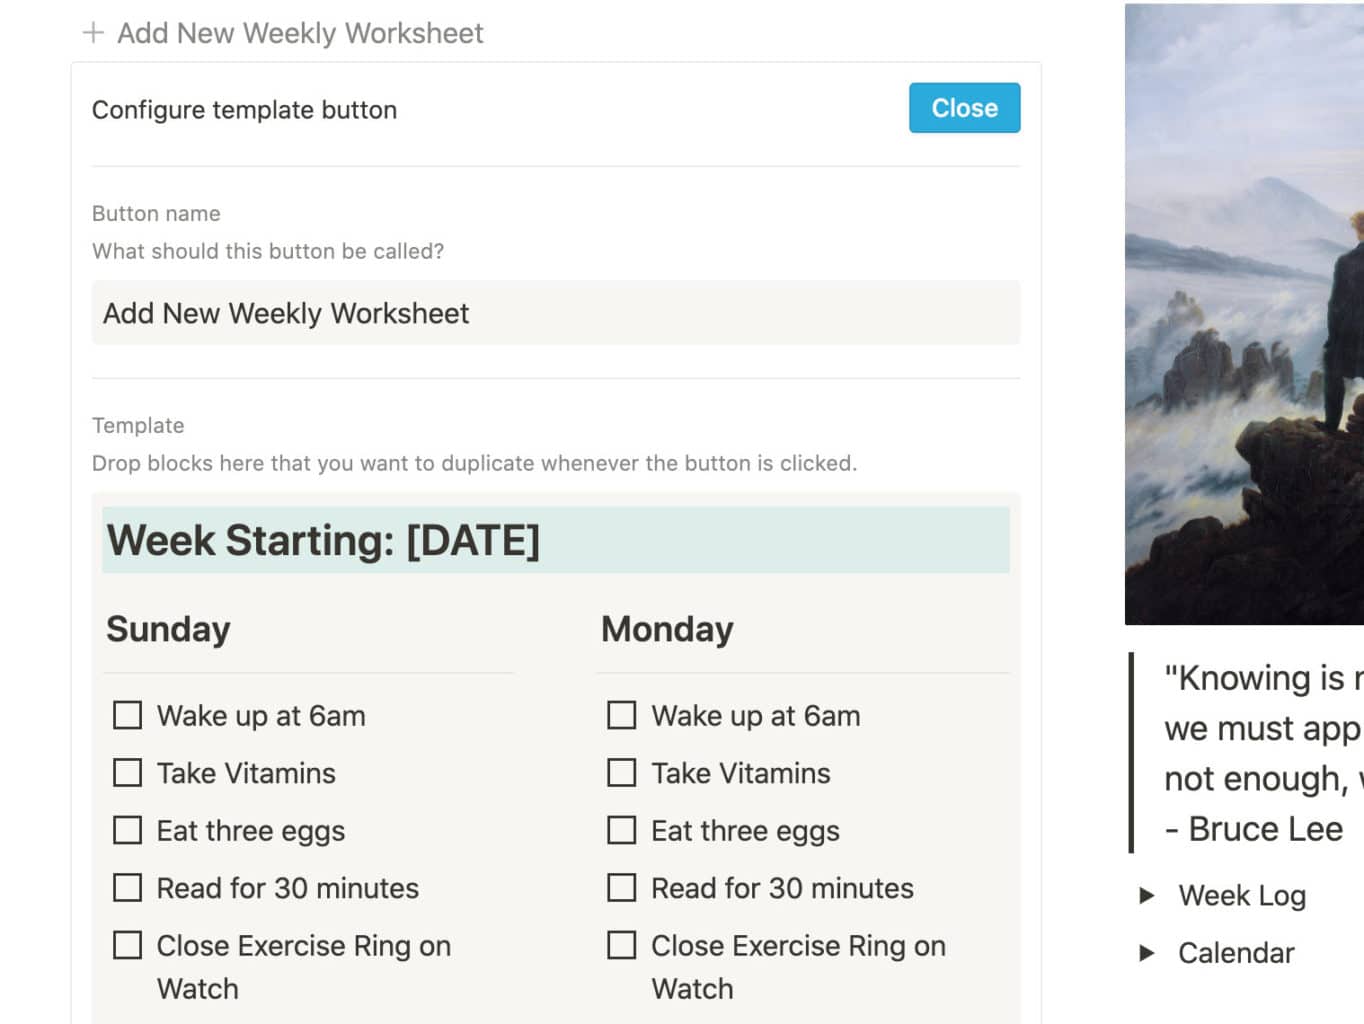Expand the Week Log toggle arrow
The width and height of the screenshot is (1364, 1024).
point(1147,896)
